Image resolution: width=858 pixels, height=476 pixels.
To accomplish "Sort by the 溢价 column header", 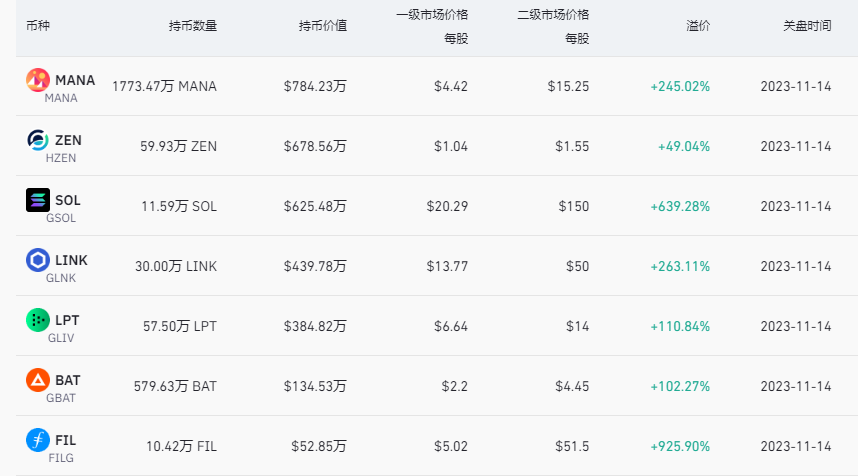I will click(698, 26).
